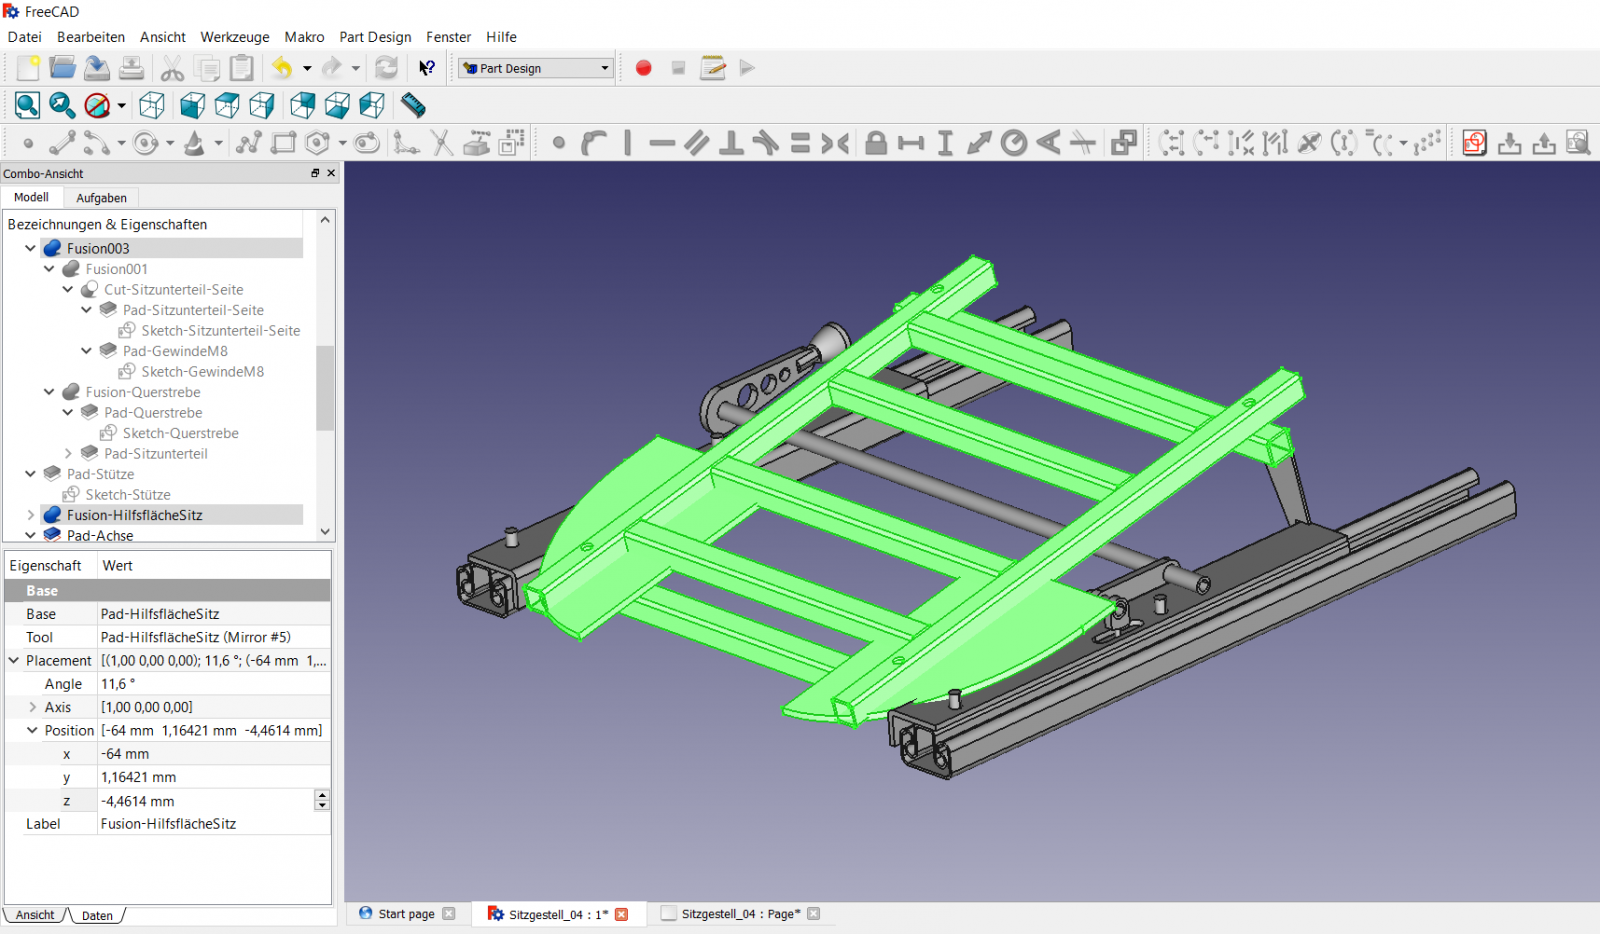The height and width of the screenshot is (934, 1600).
Task: Open the Sitzgestell_04 : Page* tab
Action: 741,914
